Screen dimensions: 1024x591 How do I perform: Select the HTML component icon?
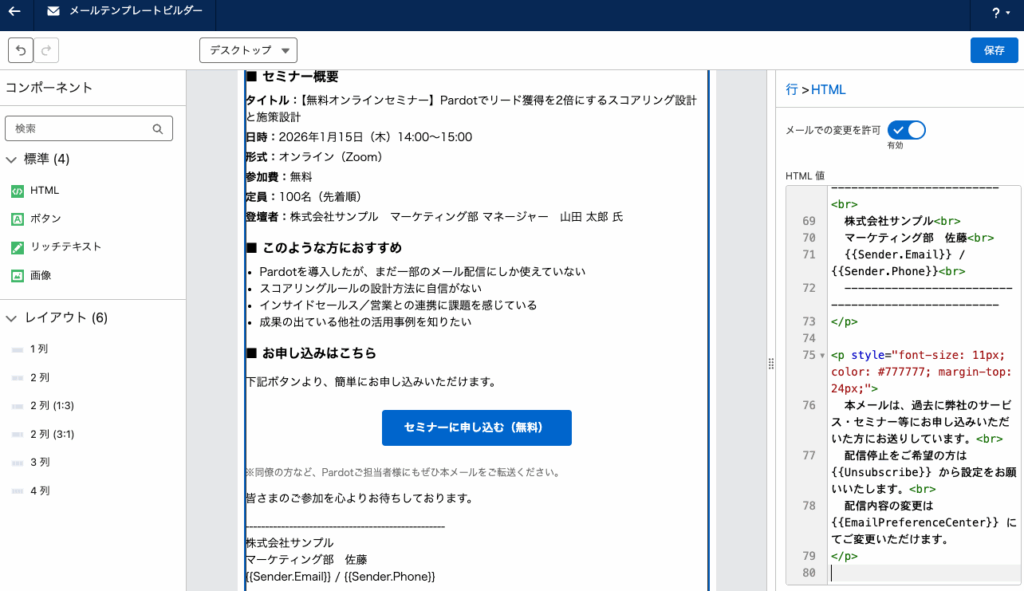point(17,190)
